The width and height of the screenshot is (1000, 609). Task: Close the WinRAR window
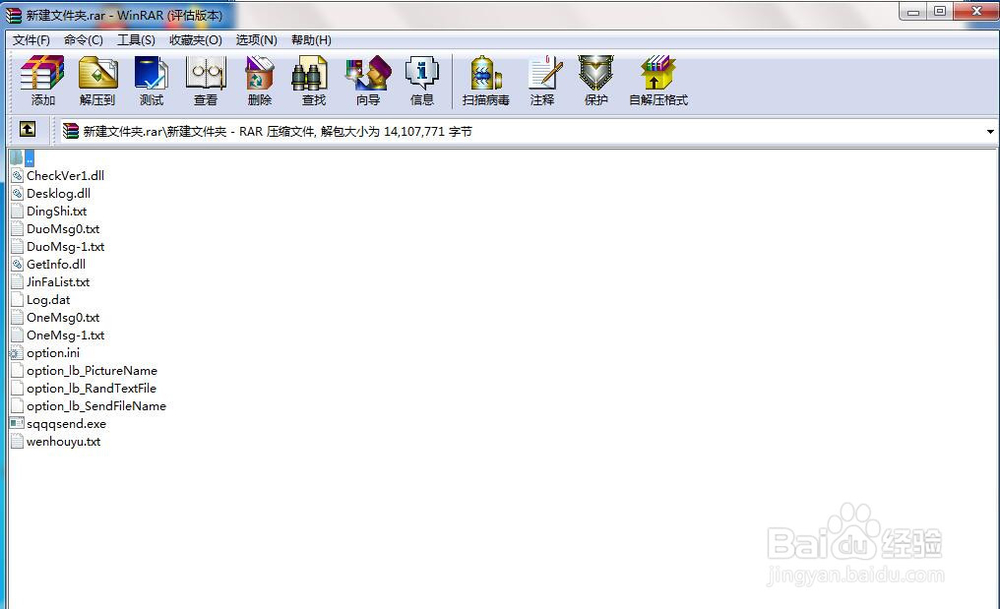[x=976, y=11]
